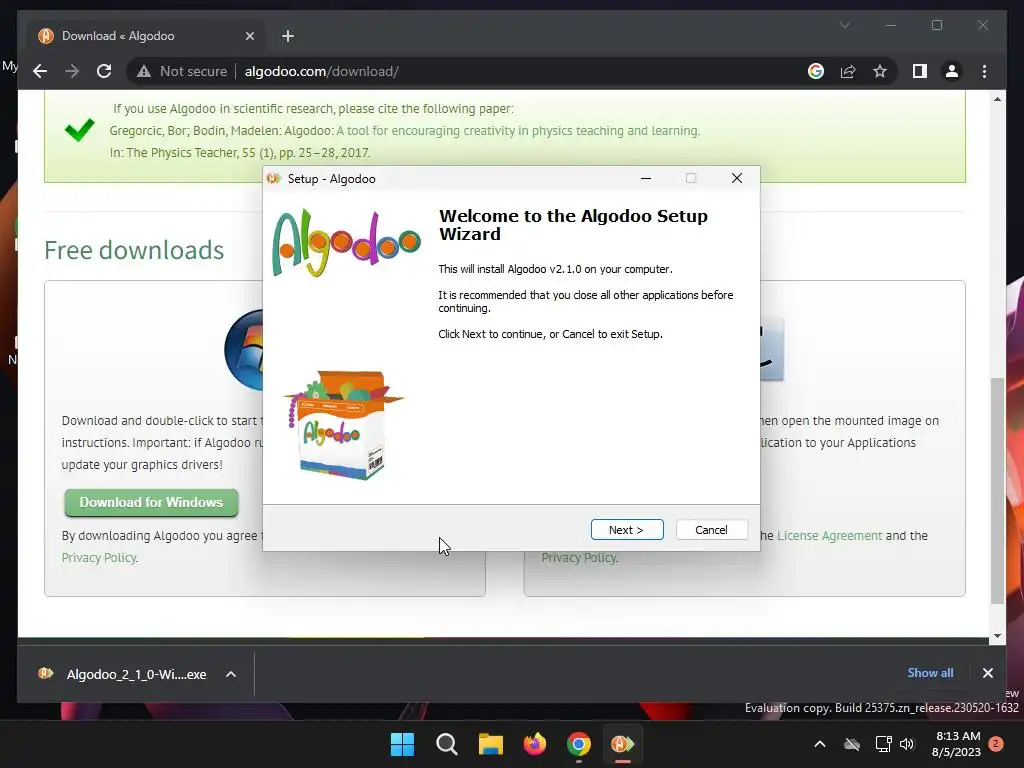This screenshot has width=1024, height=768.
Task: Click the Download for Windows button
Action: pos(152,502)
